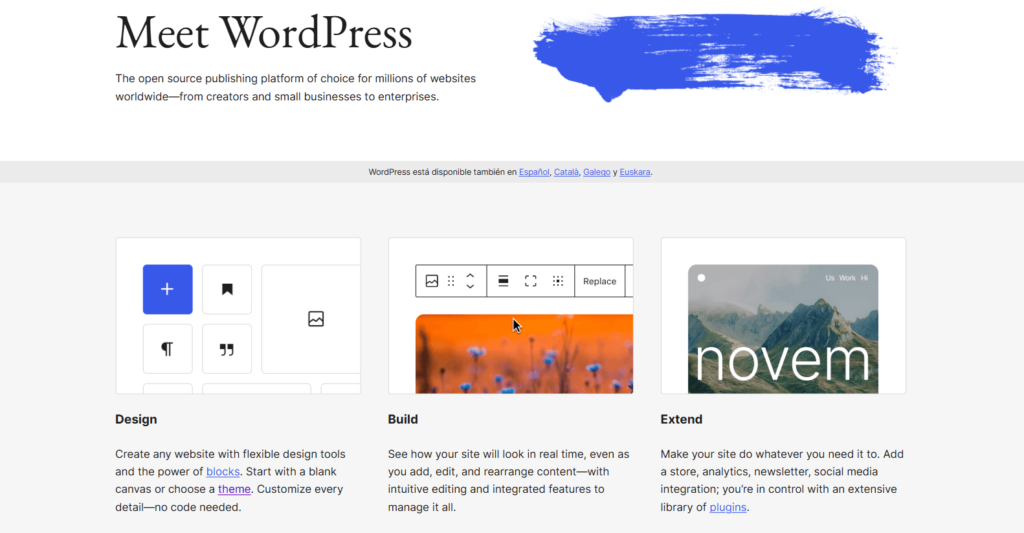Click the orange flower field image
The width and height of the screenshot is (1024, 533).
pos(524,354)
